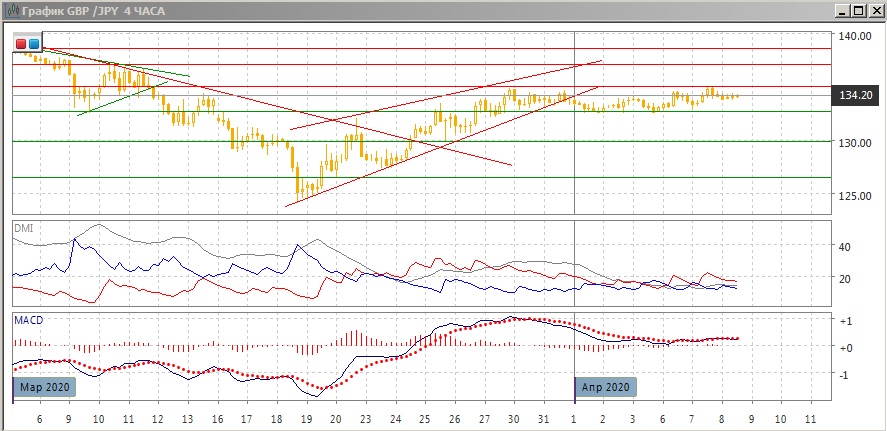
Task: Click date 30 on the time axis
Action: 514,417
